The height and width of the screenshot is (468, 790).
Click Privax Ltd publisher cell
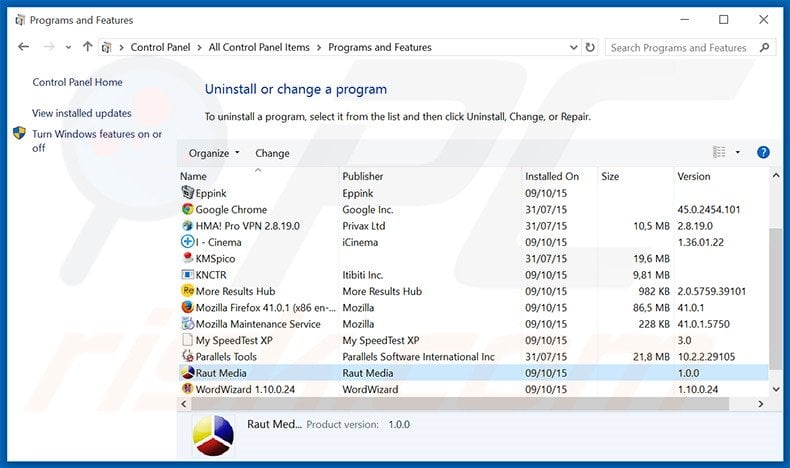(x=364, y=226)
